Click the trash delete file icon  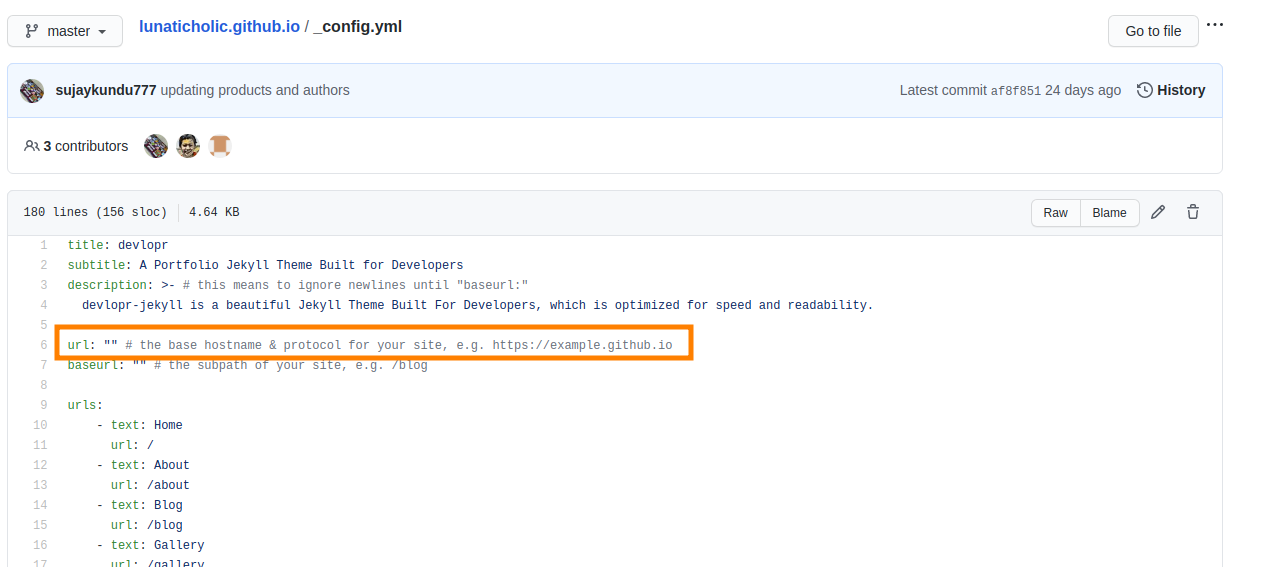(x=1193, y=212)
